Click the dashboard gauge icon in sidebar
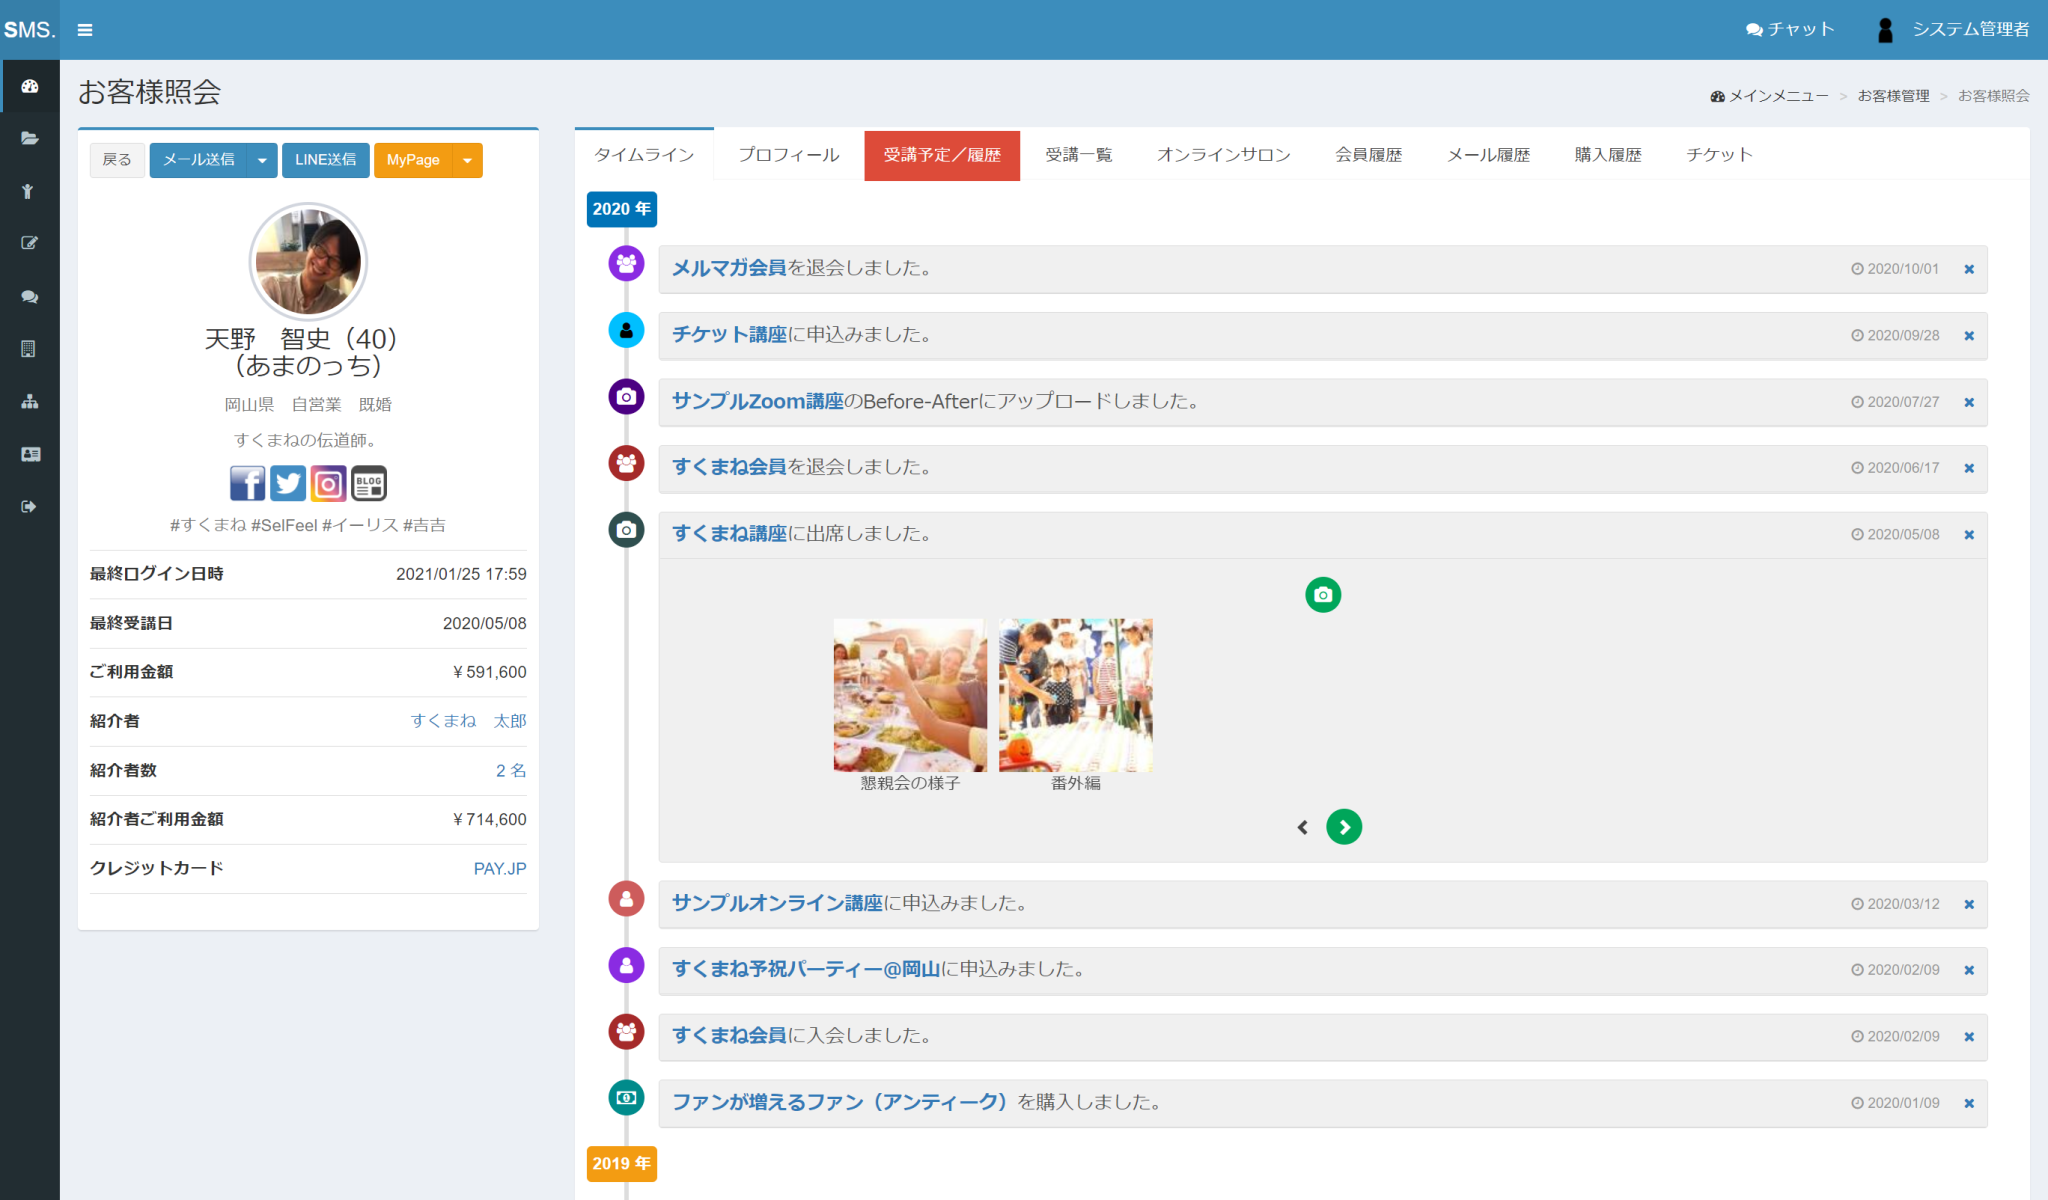Viewport: 2048px width, 1200px height. [x=29, y=87]
